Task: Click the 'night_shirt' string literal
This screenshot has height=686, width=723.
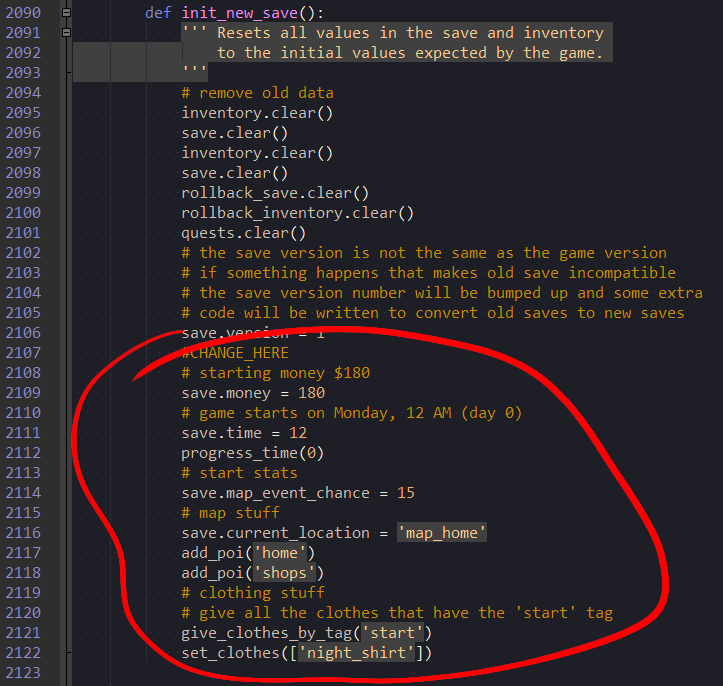Action: [x=356, y=653]
